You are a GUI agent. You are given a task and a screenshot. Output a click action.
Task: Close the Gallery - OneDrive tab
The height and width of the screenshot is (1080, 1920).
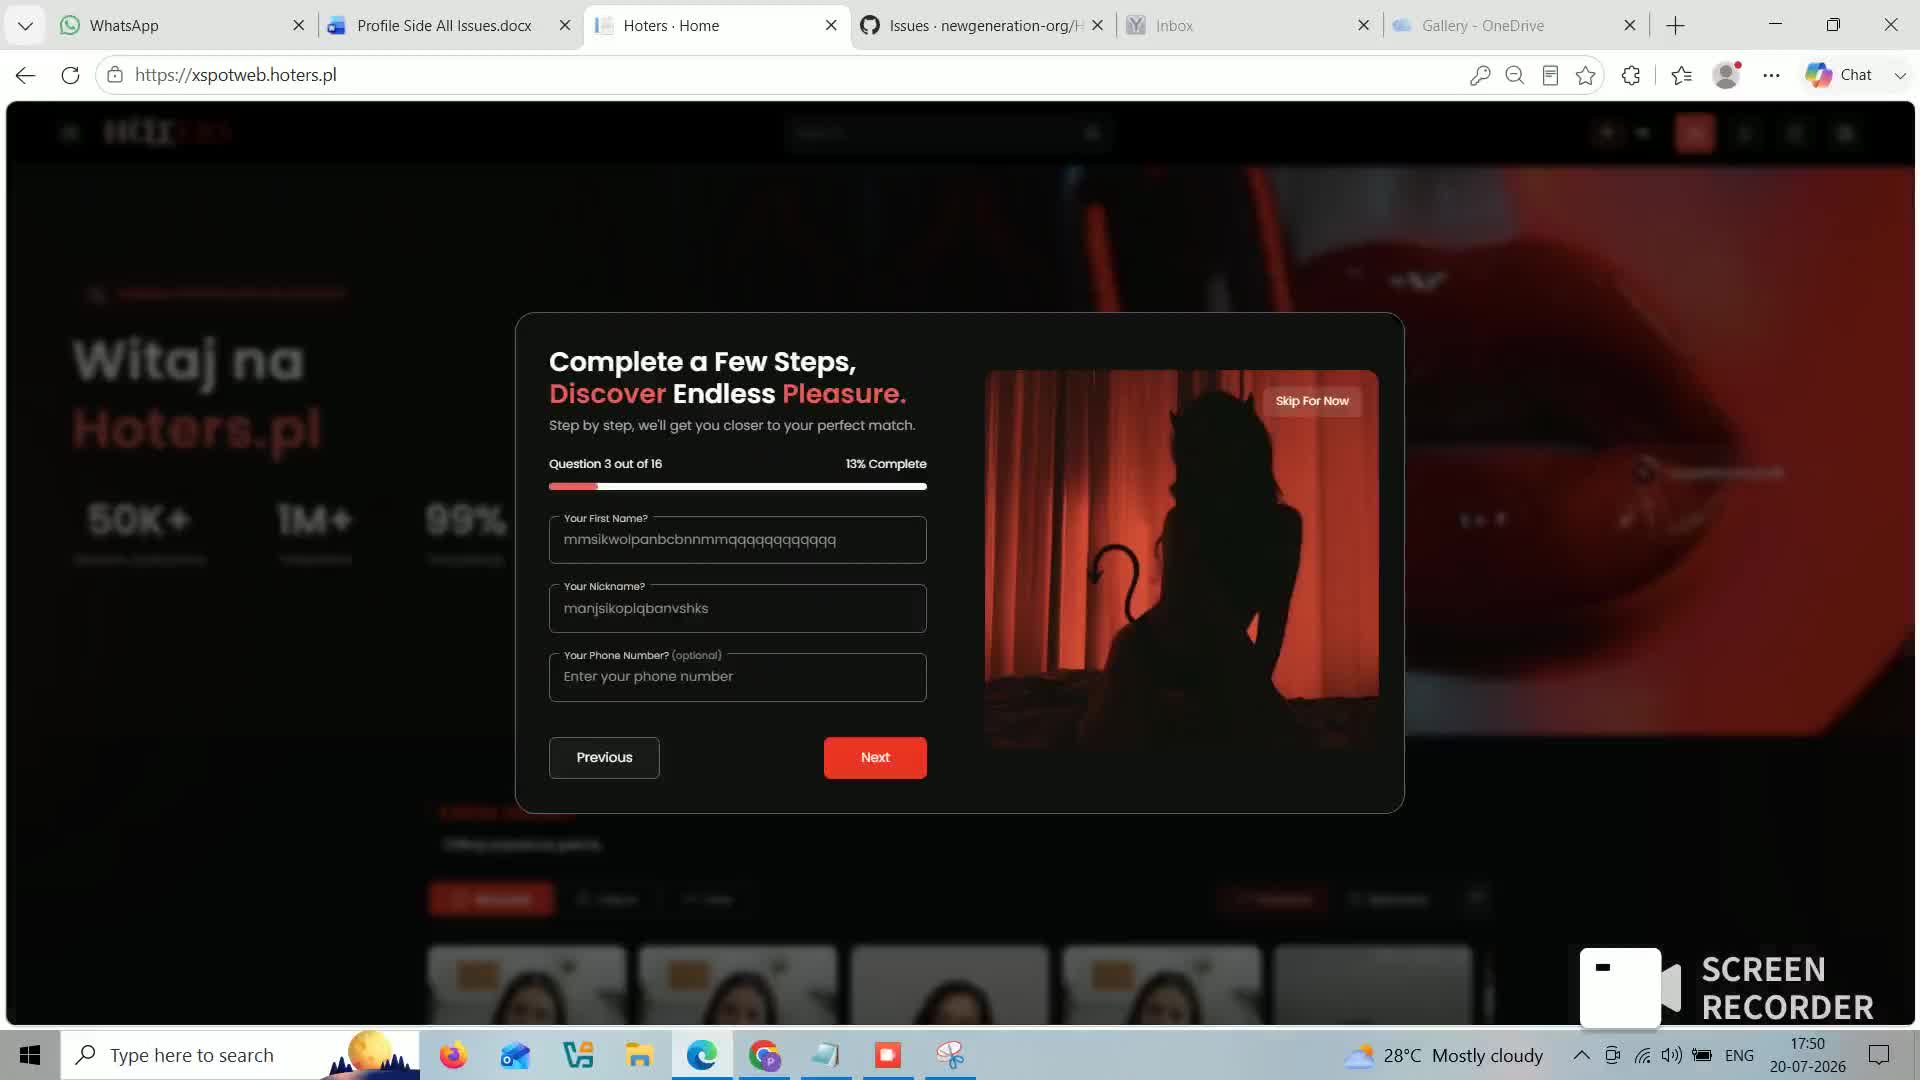click(x=1630, y=25)
